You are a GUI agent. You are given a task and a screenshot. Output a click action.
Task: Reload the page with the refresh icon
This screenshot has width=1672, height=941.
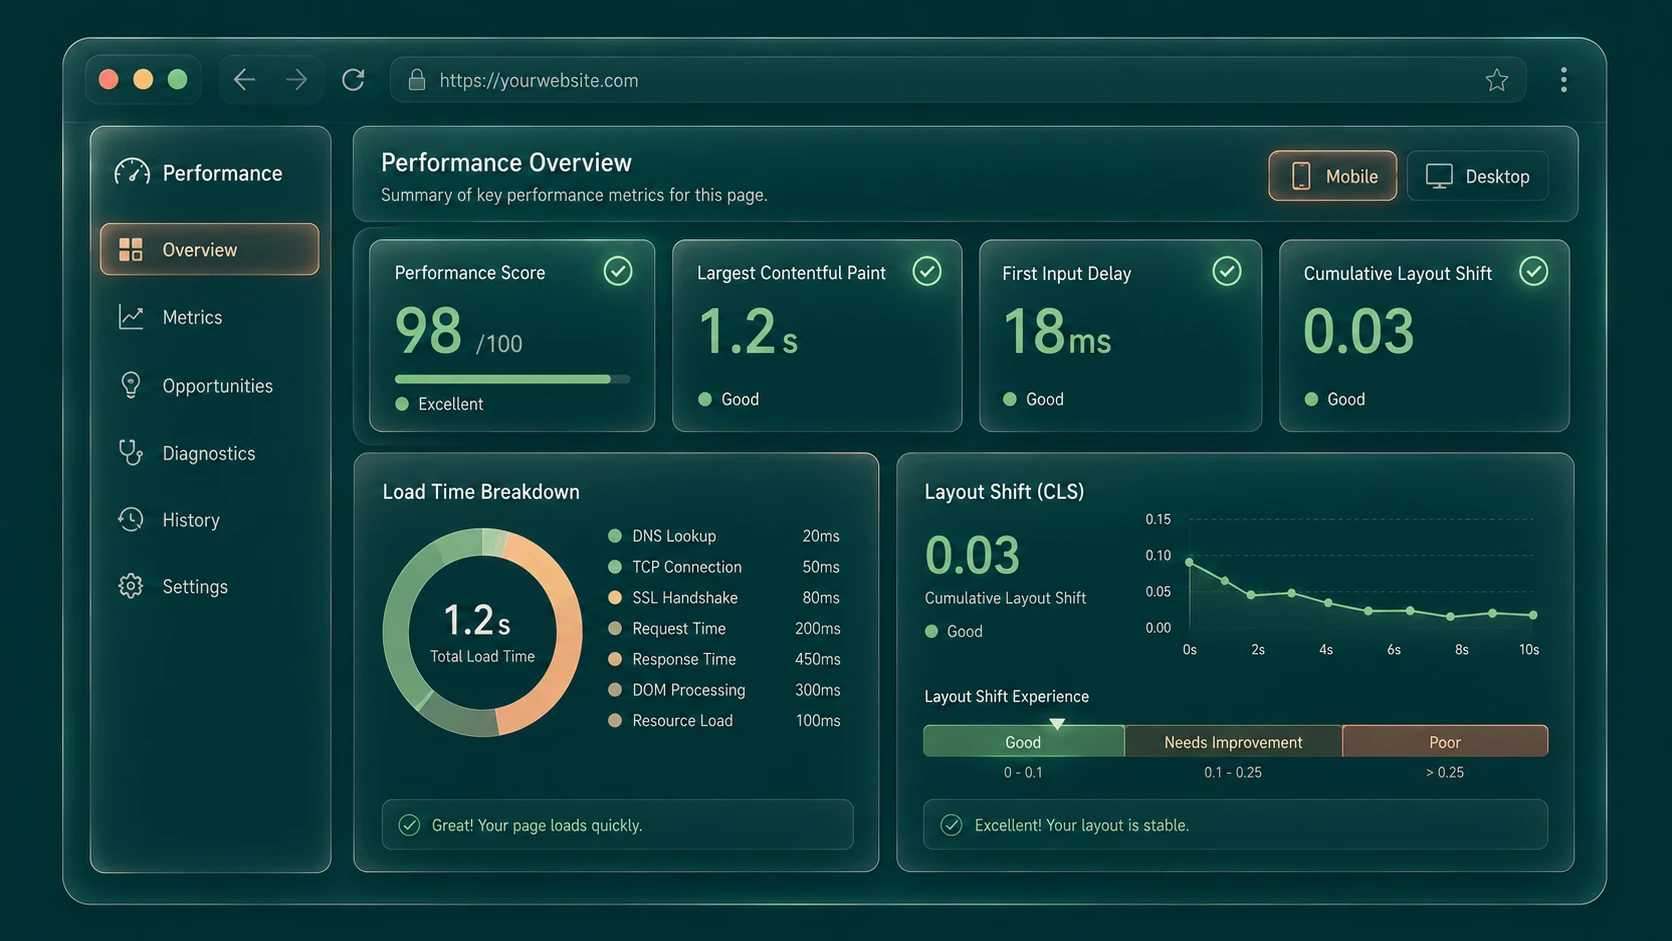click(353, 80)
